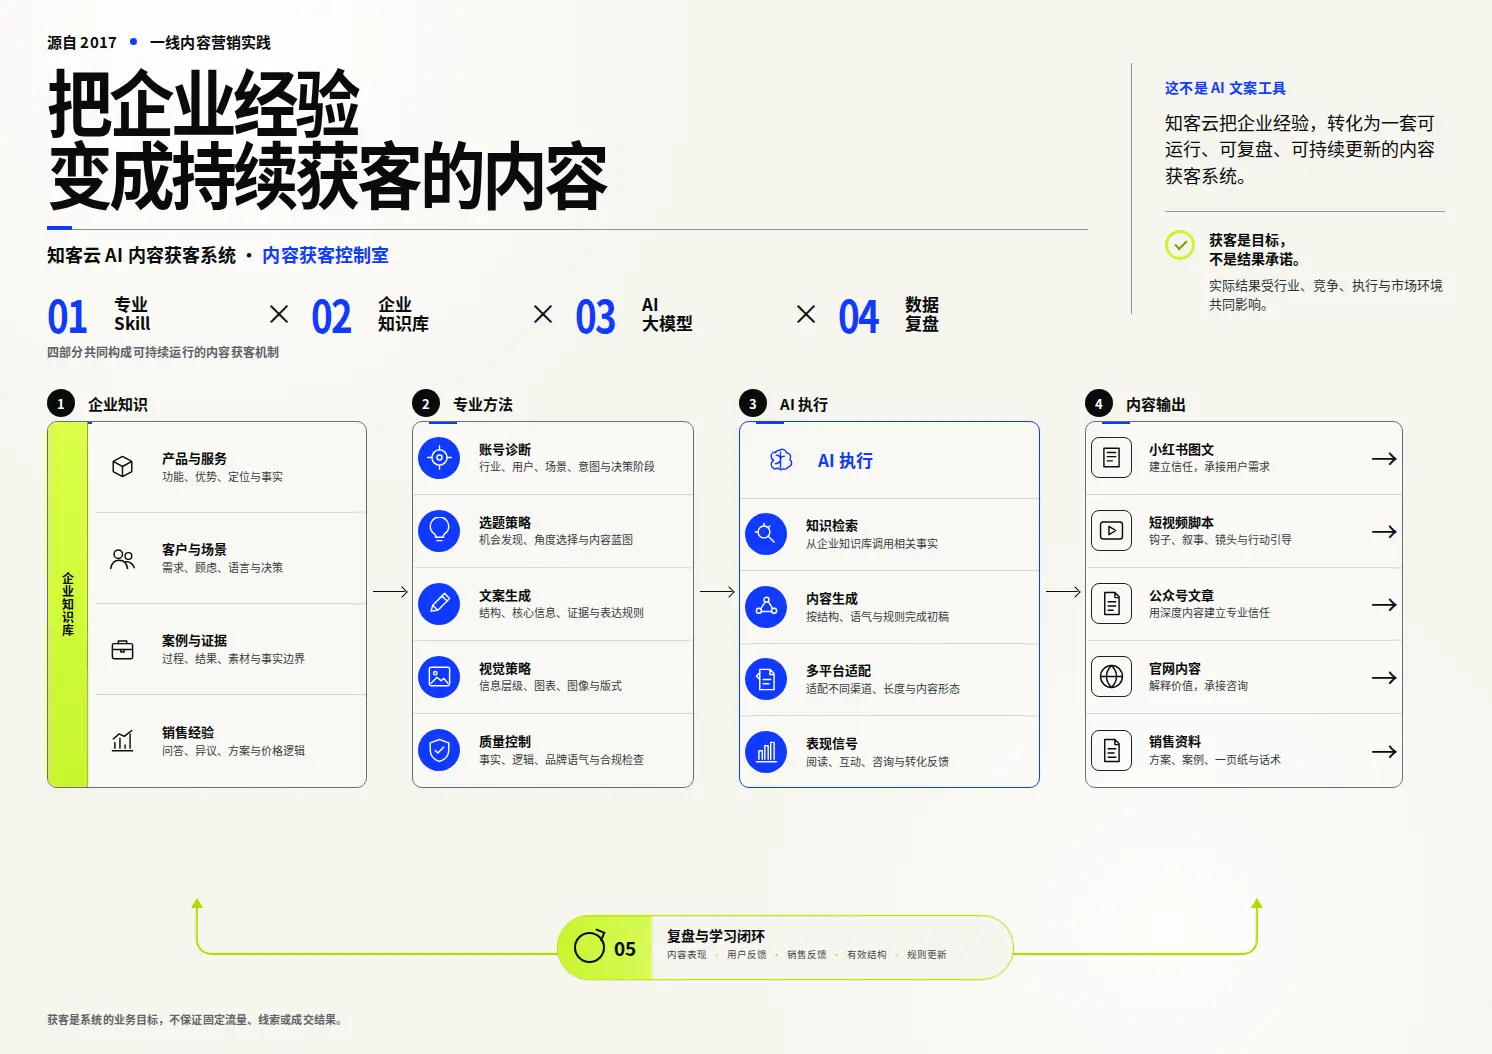
Task: Open 官网内容 via its arrow
Action: click(1384, 678)
